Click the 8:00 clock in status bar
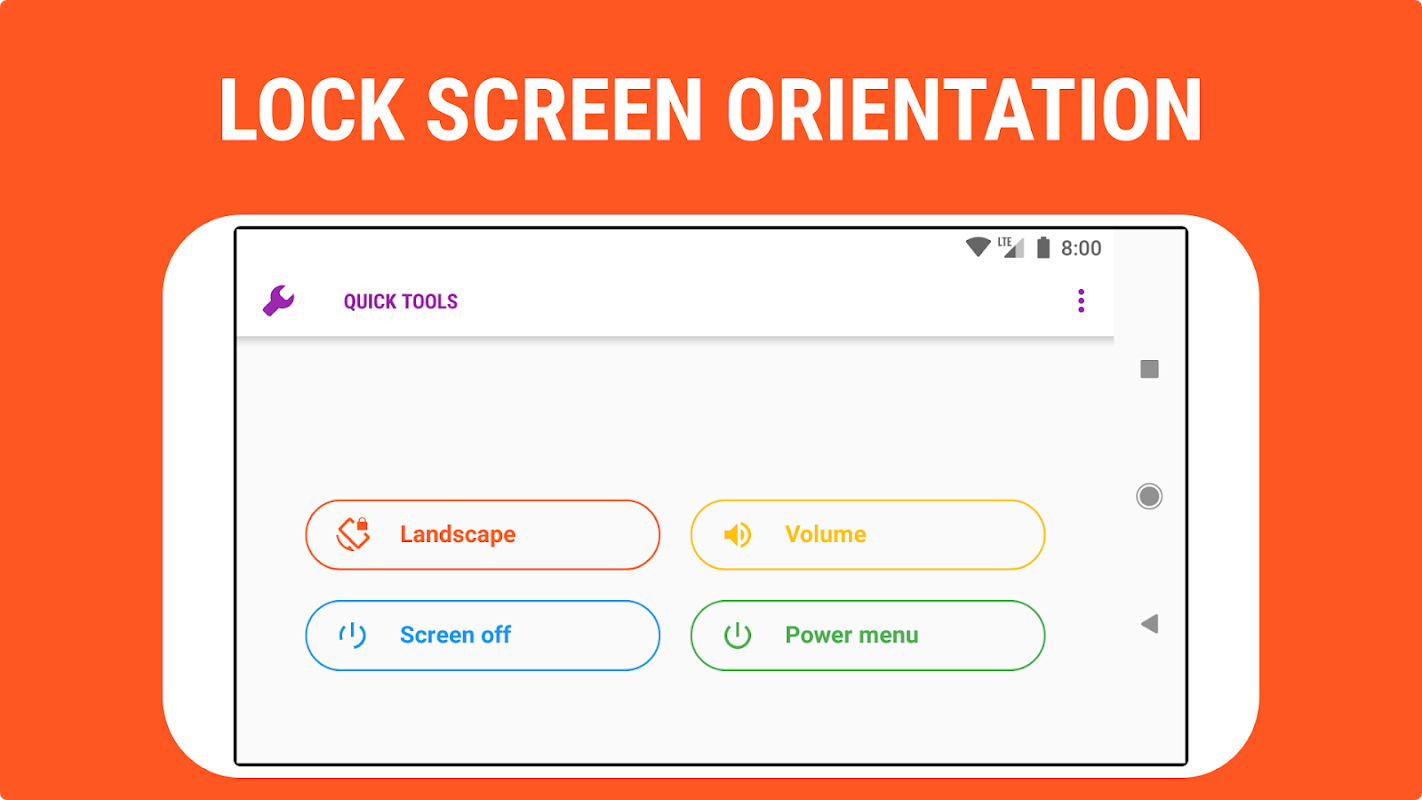Image resolution: width=1422 pixels, height=800 pixels. 1081,248
